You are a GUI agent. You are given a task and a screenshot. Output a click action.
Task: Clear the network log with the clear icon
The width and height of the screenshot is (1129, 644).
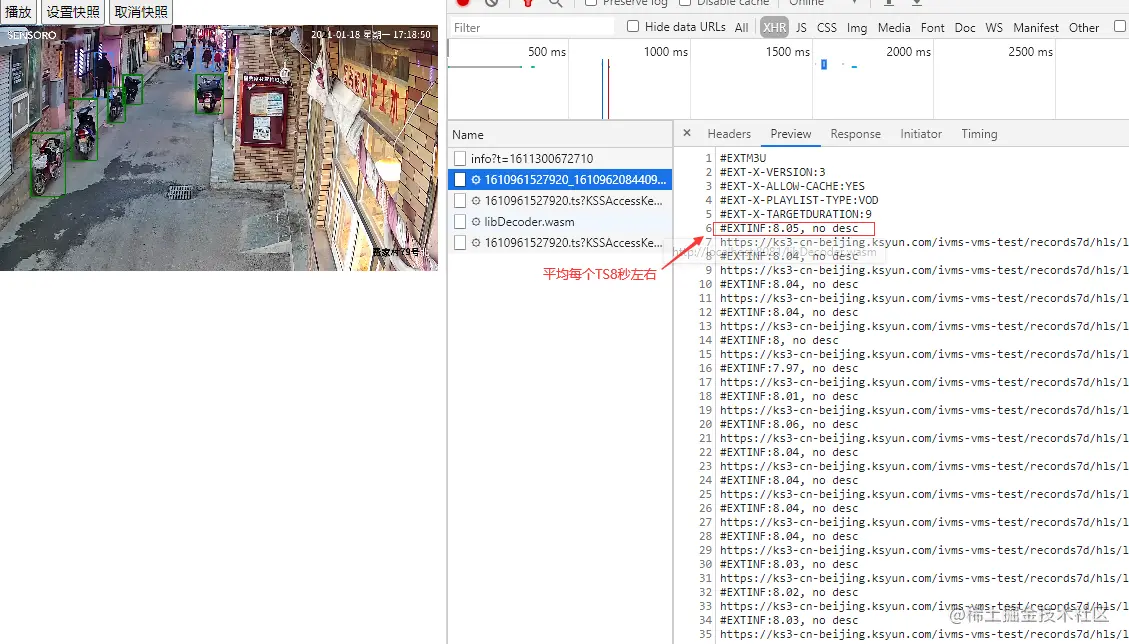pos(491,2)
